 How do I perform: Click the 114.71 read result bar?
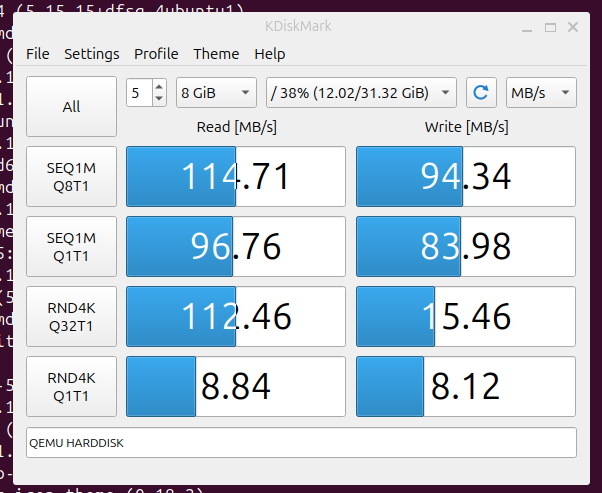pyautogui.click(x=236, y=177)
